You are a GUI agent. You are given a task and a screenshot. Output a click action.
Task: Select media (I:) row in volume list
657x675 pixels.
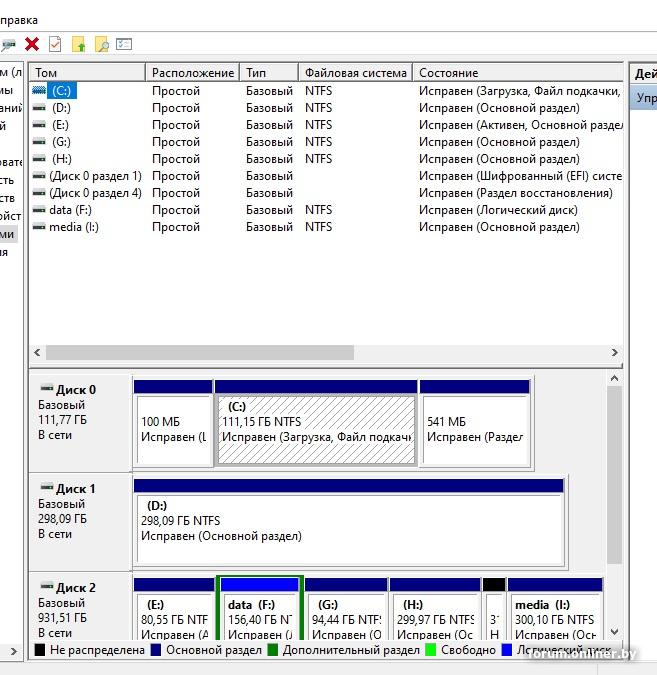pyautogui.click(x=74, y=227)
